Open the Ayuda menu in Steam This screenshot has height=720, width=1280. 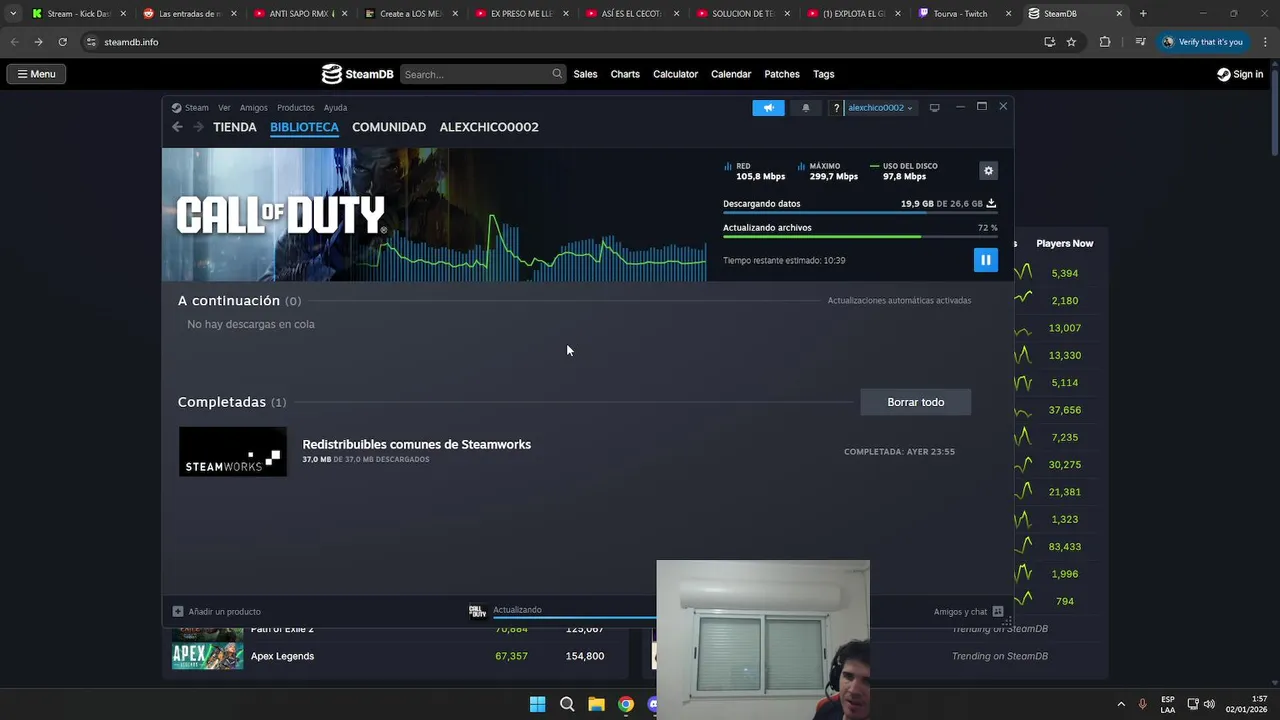click(335, 108)
